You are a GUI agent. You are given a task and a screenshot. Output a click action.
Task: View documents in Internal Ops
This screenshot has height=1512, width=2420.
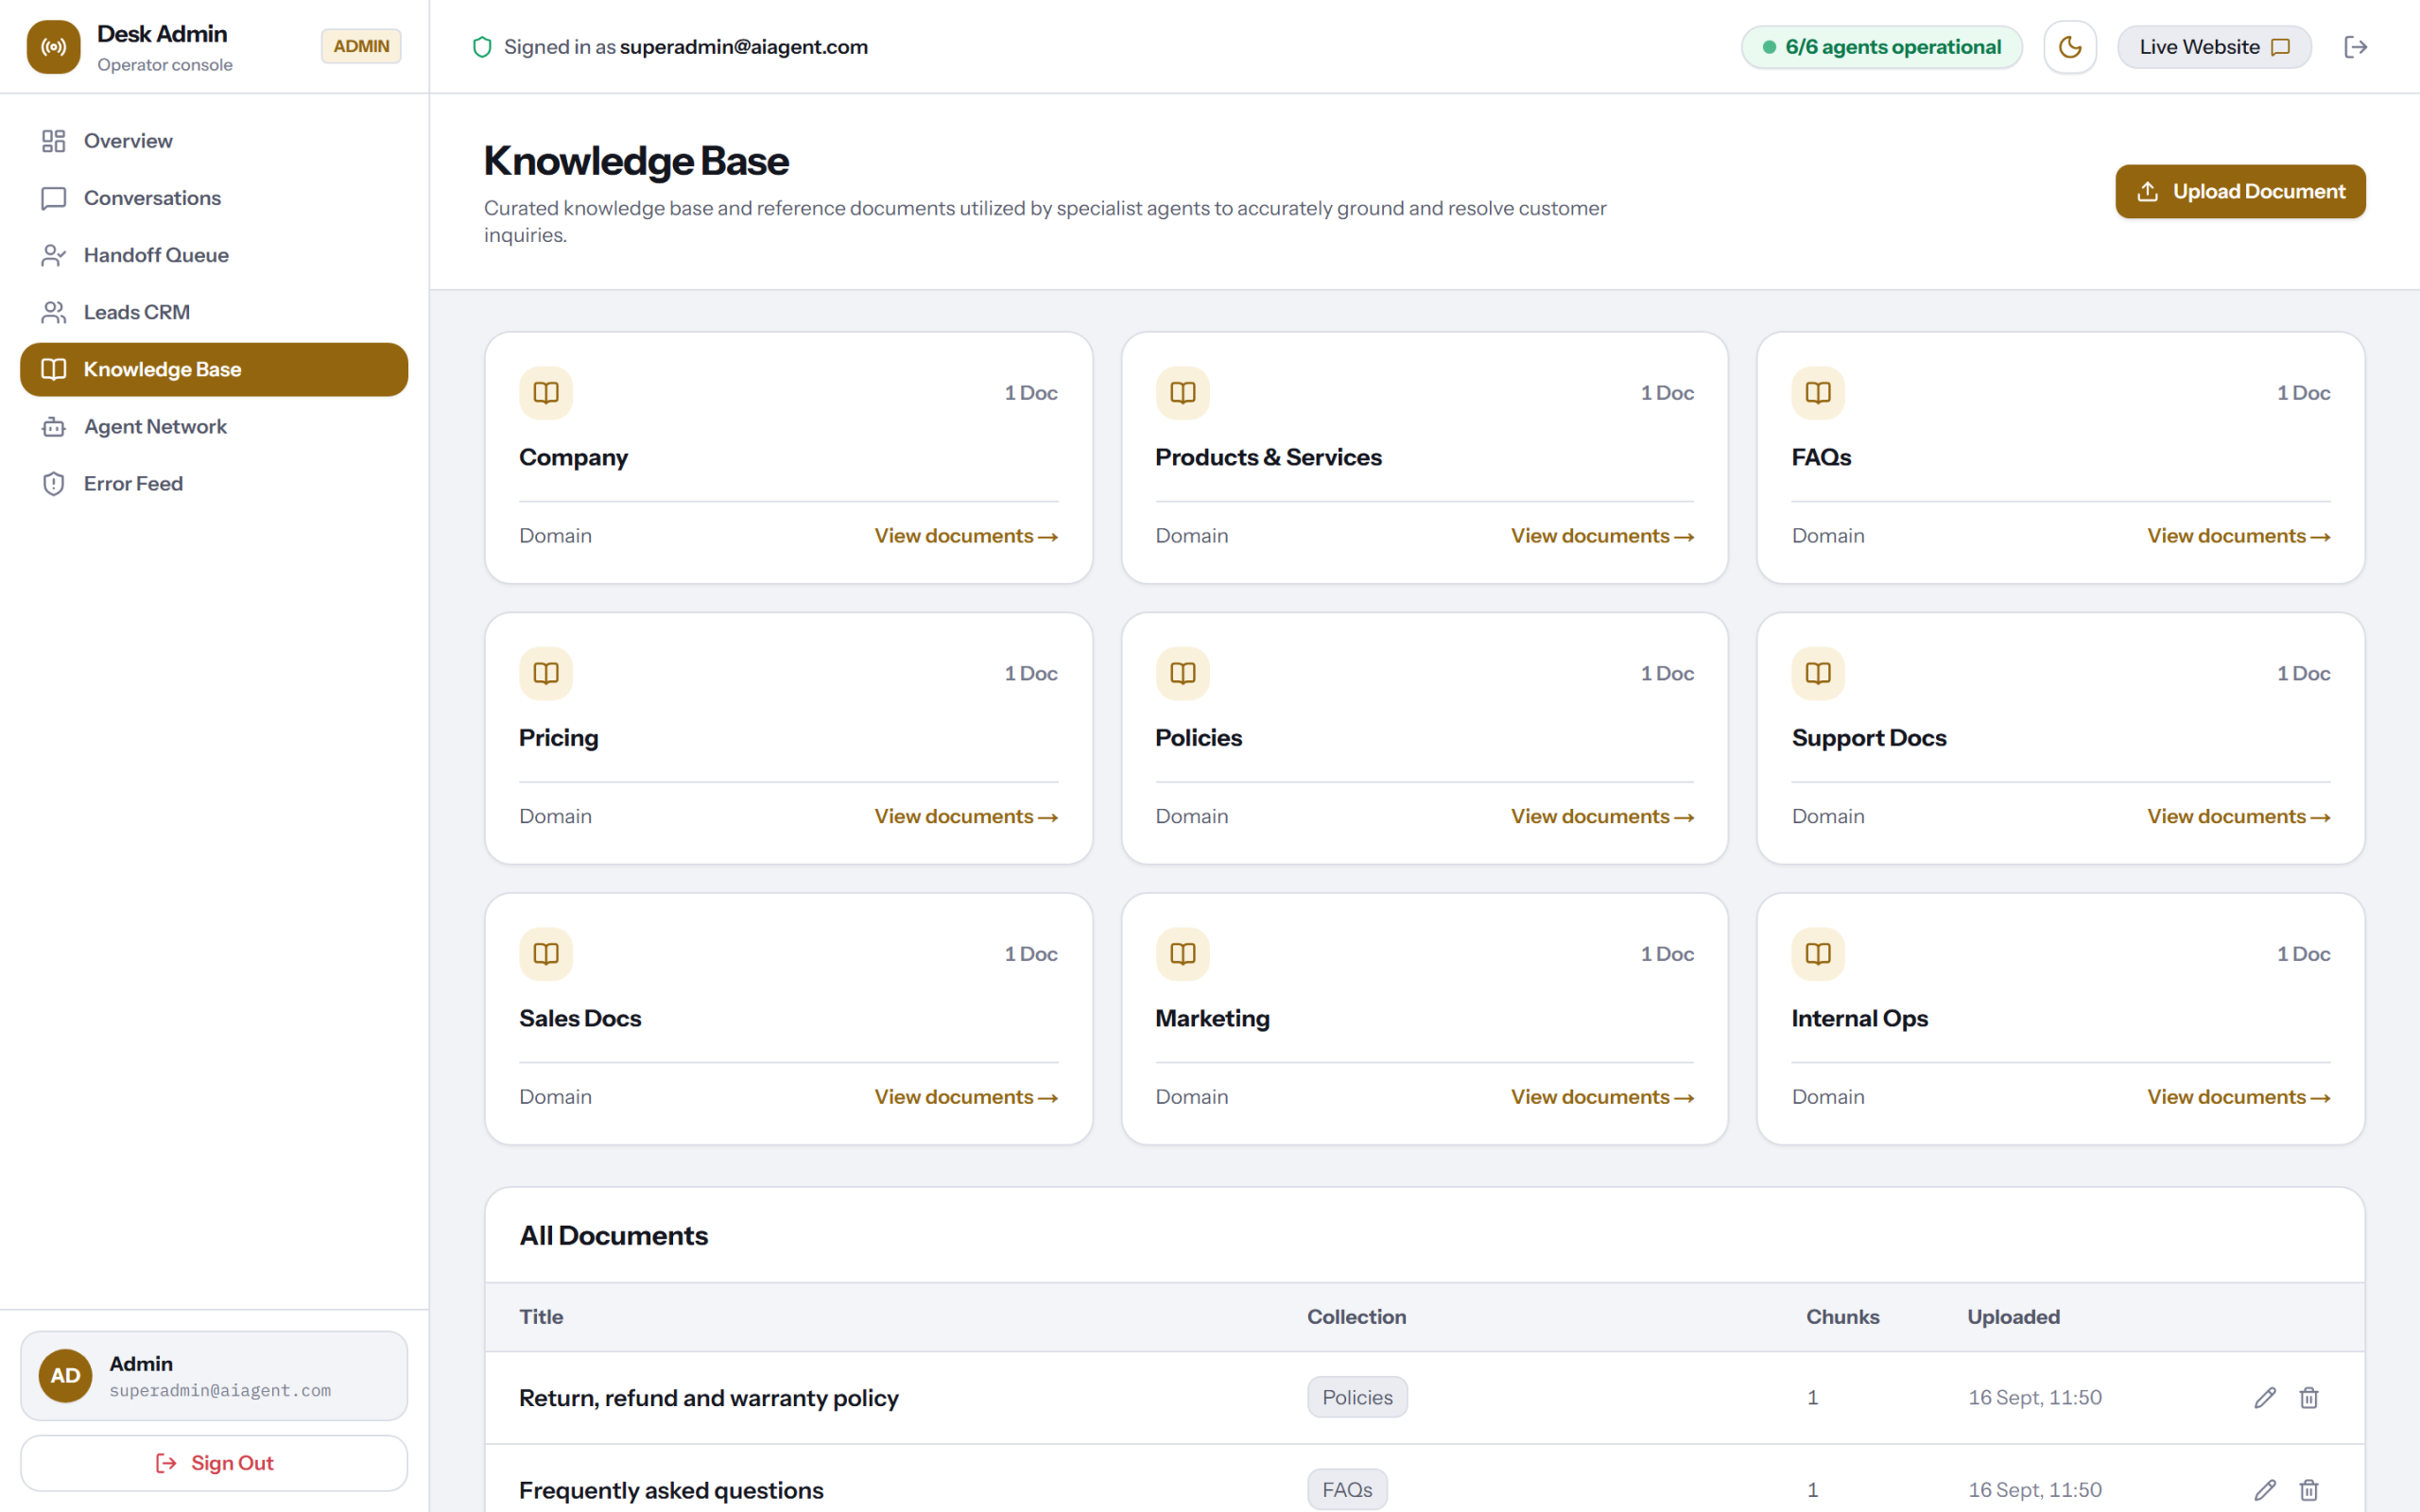pos(2238,1097)
